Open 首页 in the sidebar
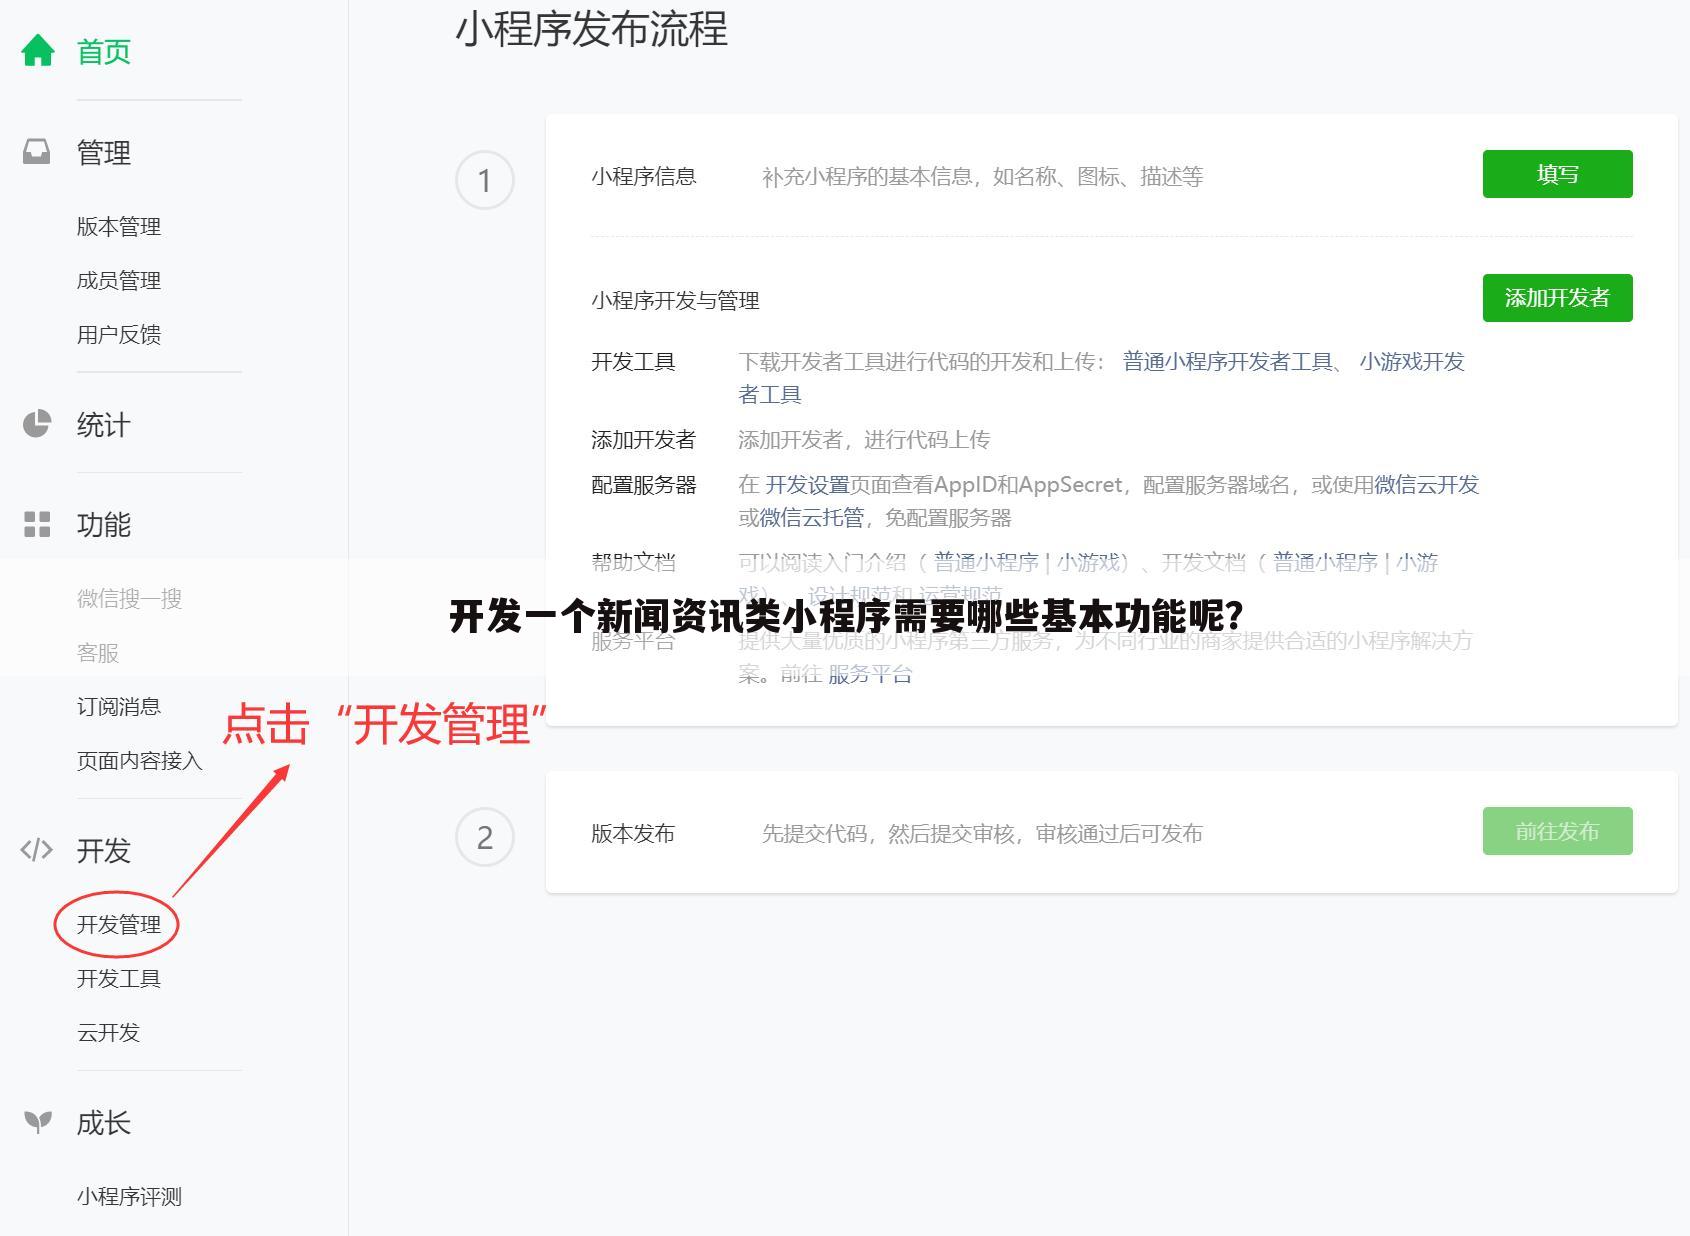The width and height of the screenshot is (1690, 1236). (104, 51)
